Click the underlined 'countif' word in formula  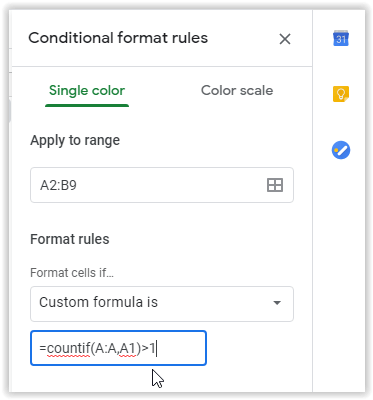click(x=68, y=349)
